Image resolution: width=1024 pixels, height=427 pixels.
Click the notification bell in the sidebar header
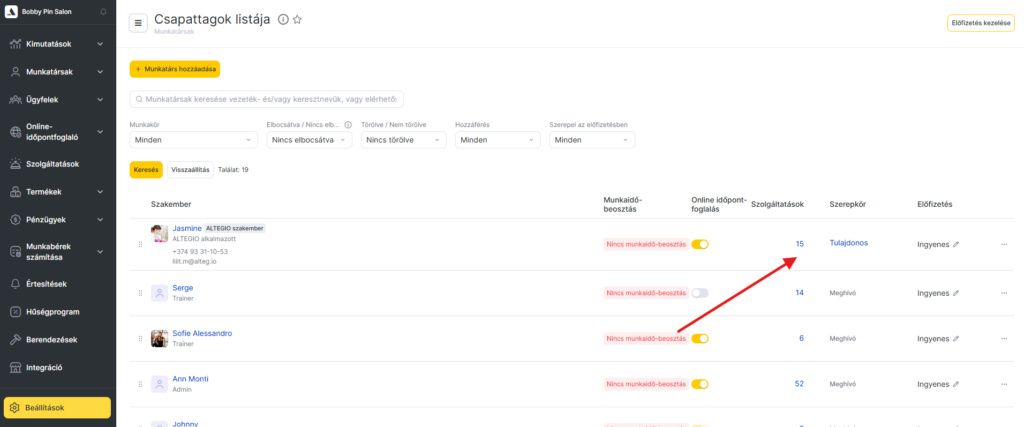(x=104, y=11)
